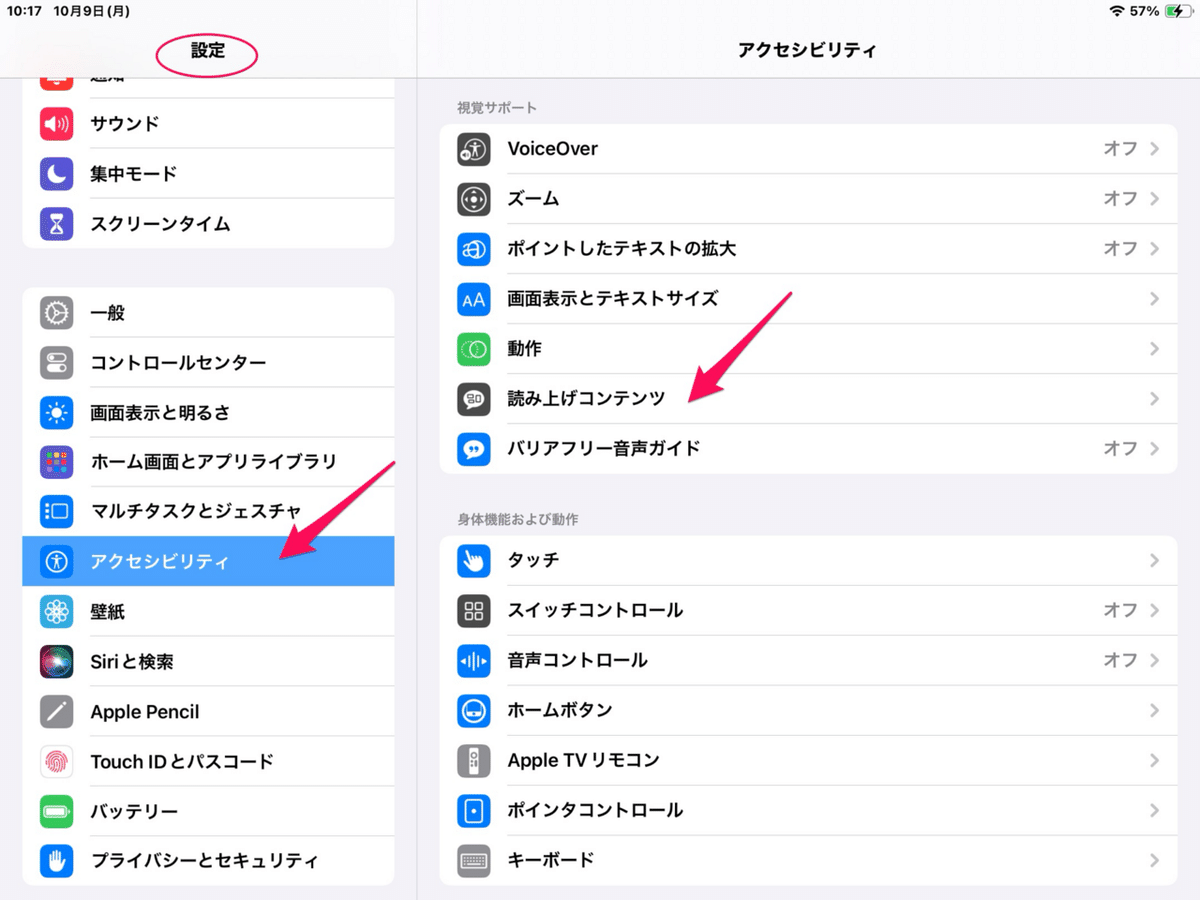
Task: Tap the 身体機能および動作 section header
Action: tap(517, 520)
